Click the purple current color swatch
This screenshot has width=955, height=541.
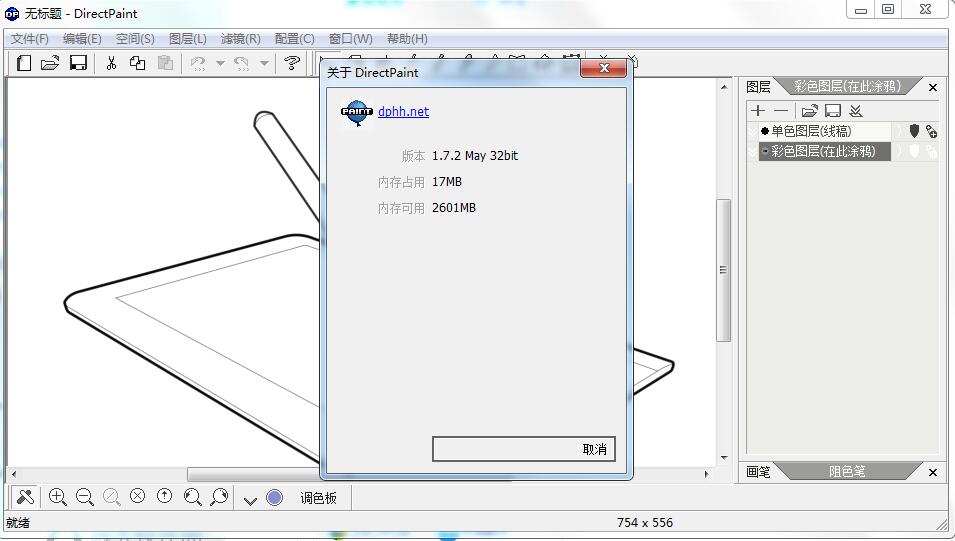(x=275, y=498)
